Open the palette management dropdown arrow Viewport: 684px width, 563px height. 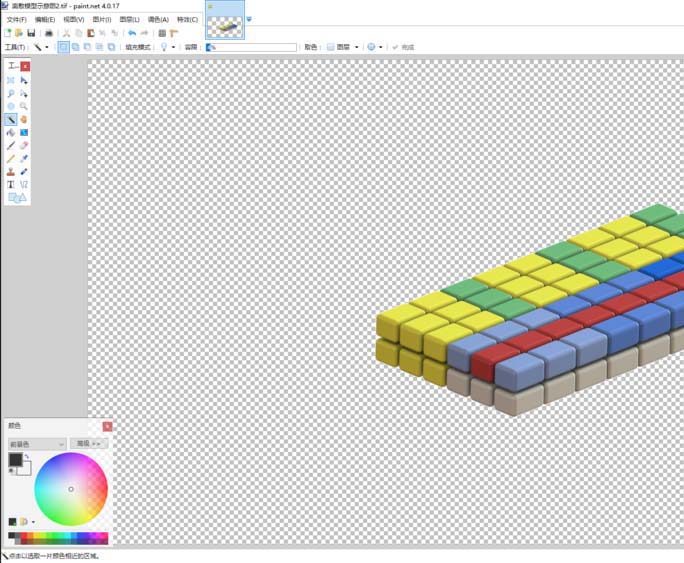[x=33, y=522]
